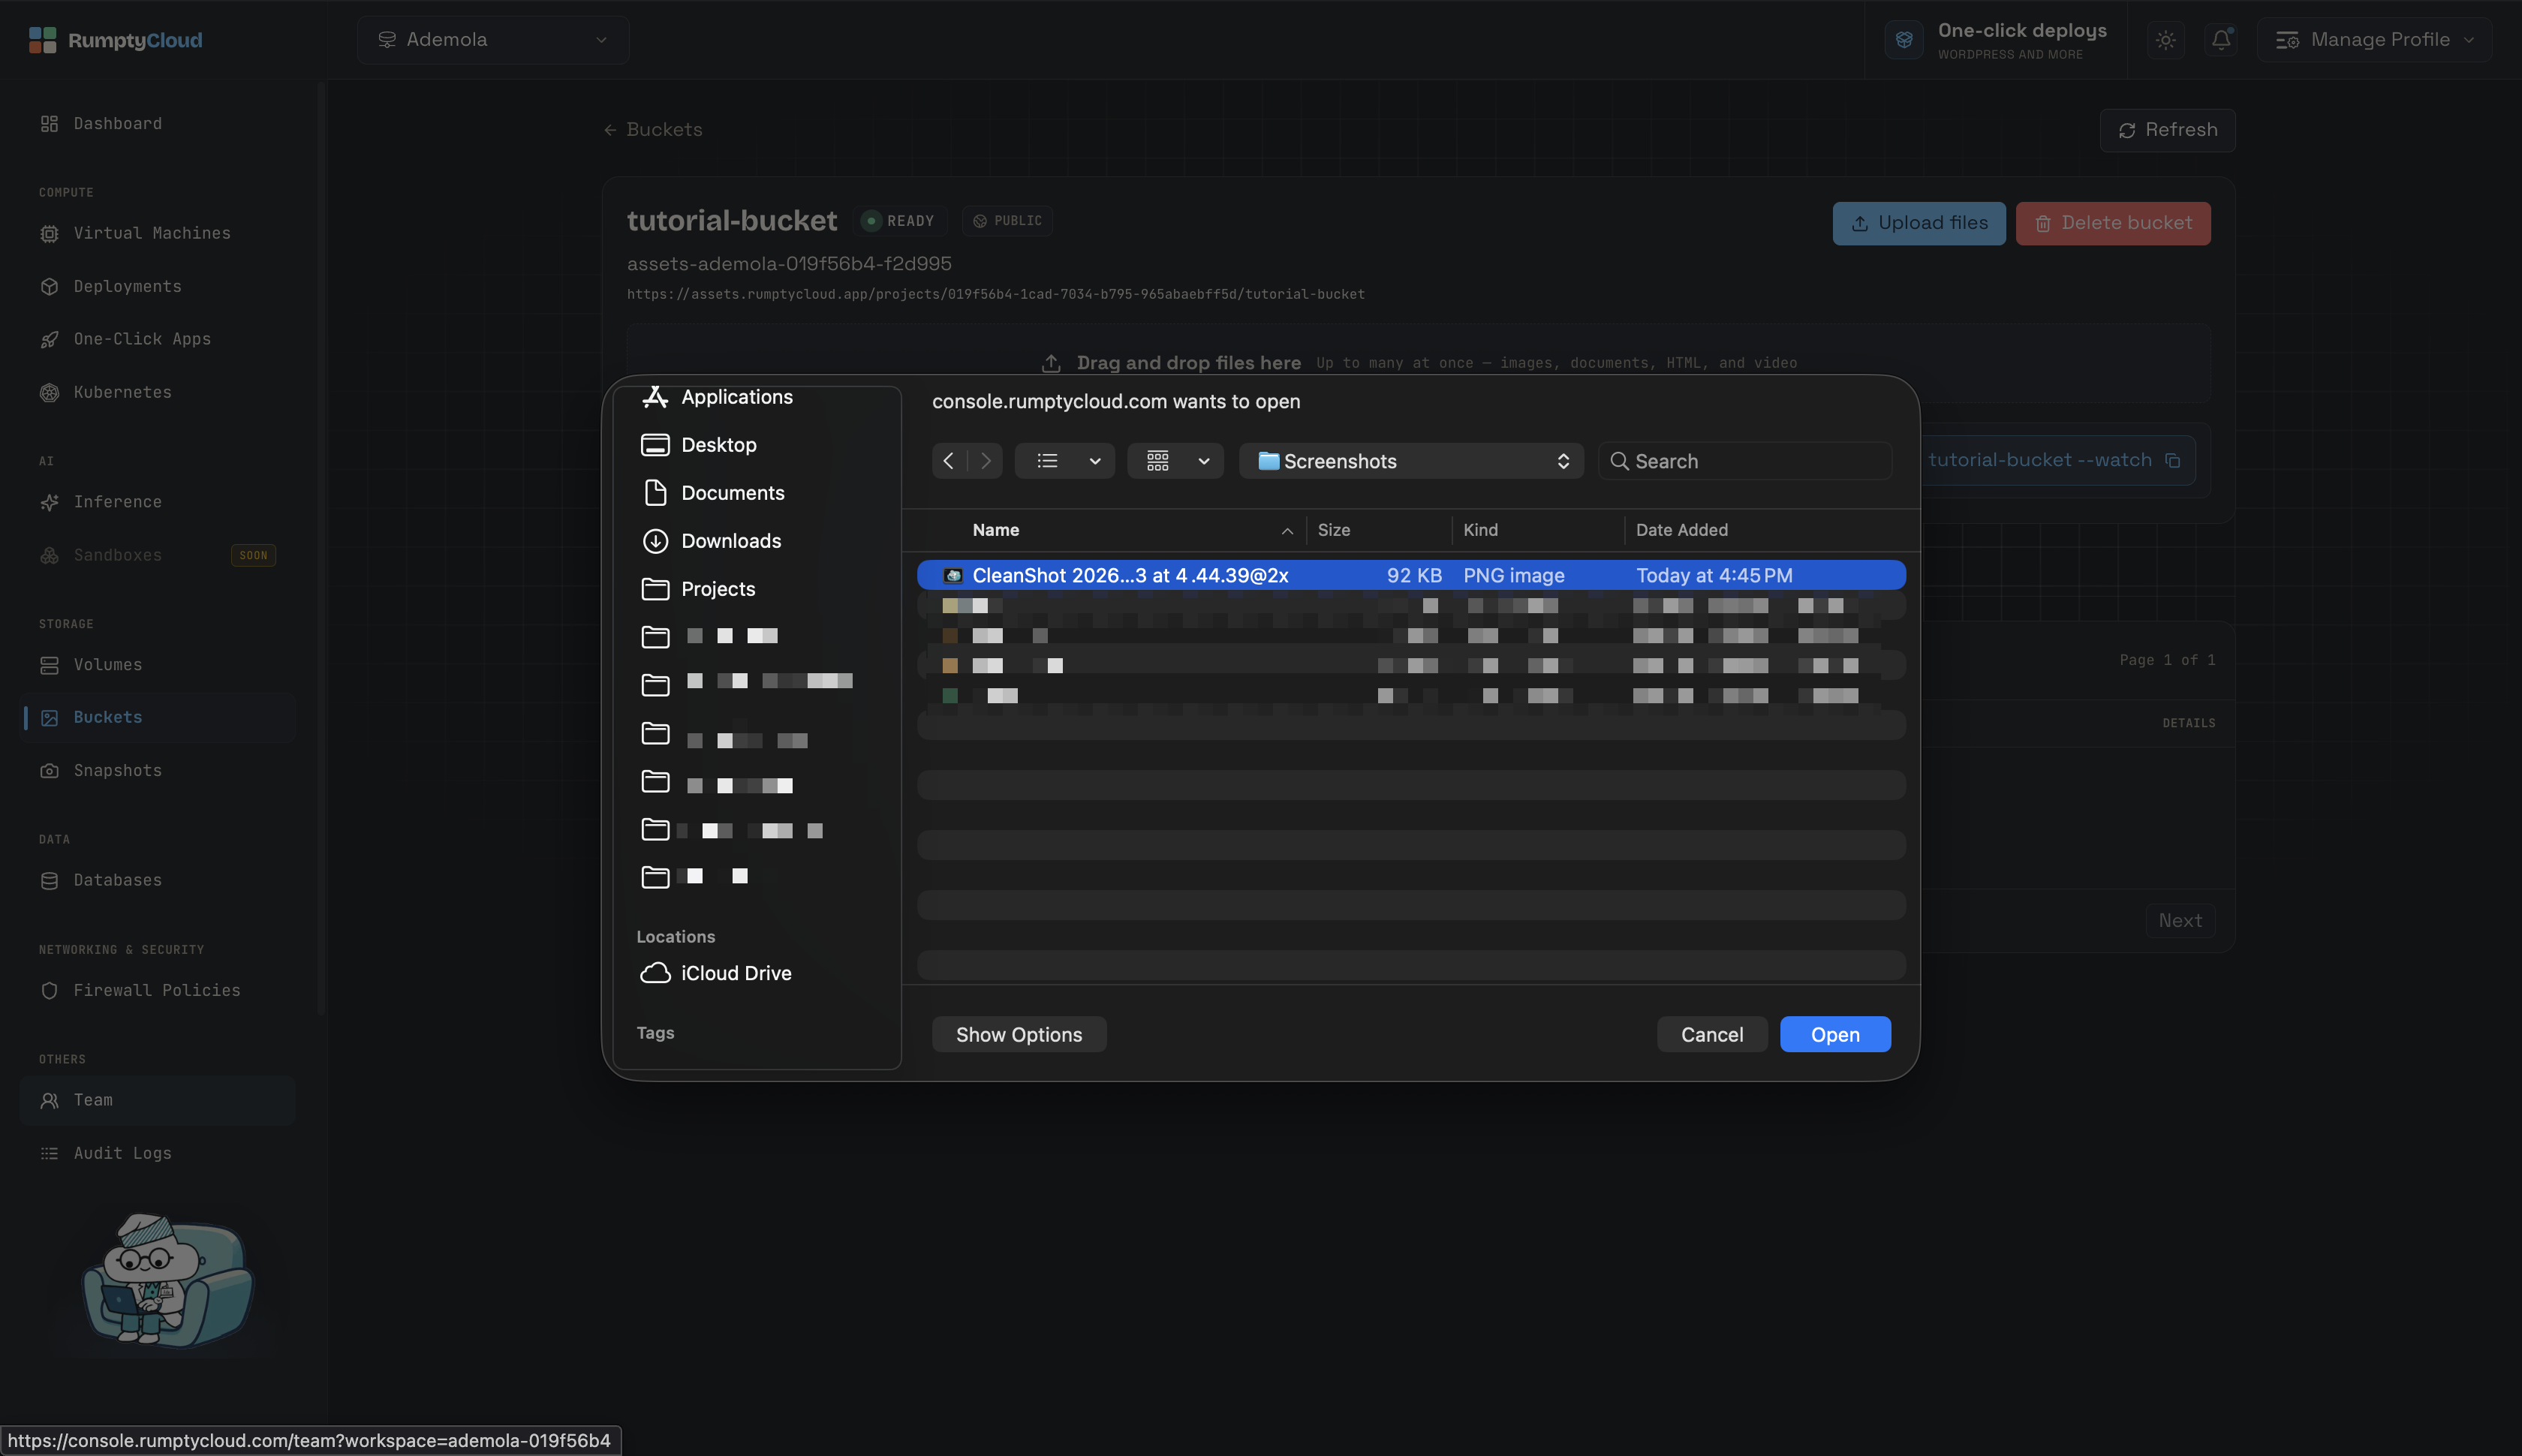
Task: Go to Dashboard in the sidebar
Action: pos(117,123)
